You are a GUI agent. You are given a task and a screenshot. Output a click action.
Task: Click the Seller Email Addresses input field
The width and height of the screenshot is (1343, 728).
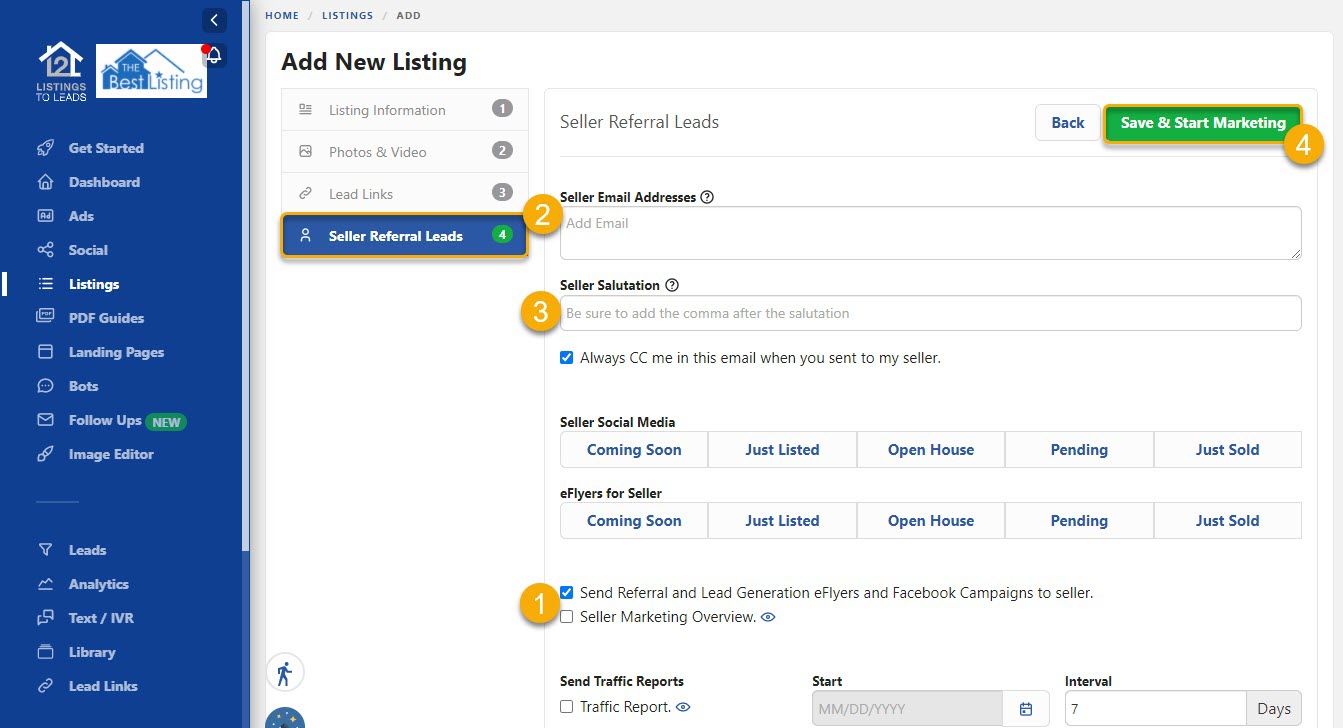930,232
